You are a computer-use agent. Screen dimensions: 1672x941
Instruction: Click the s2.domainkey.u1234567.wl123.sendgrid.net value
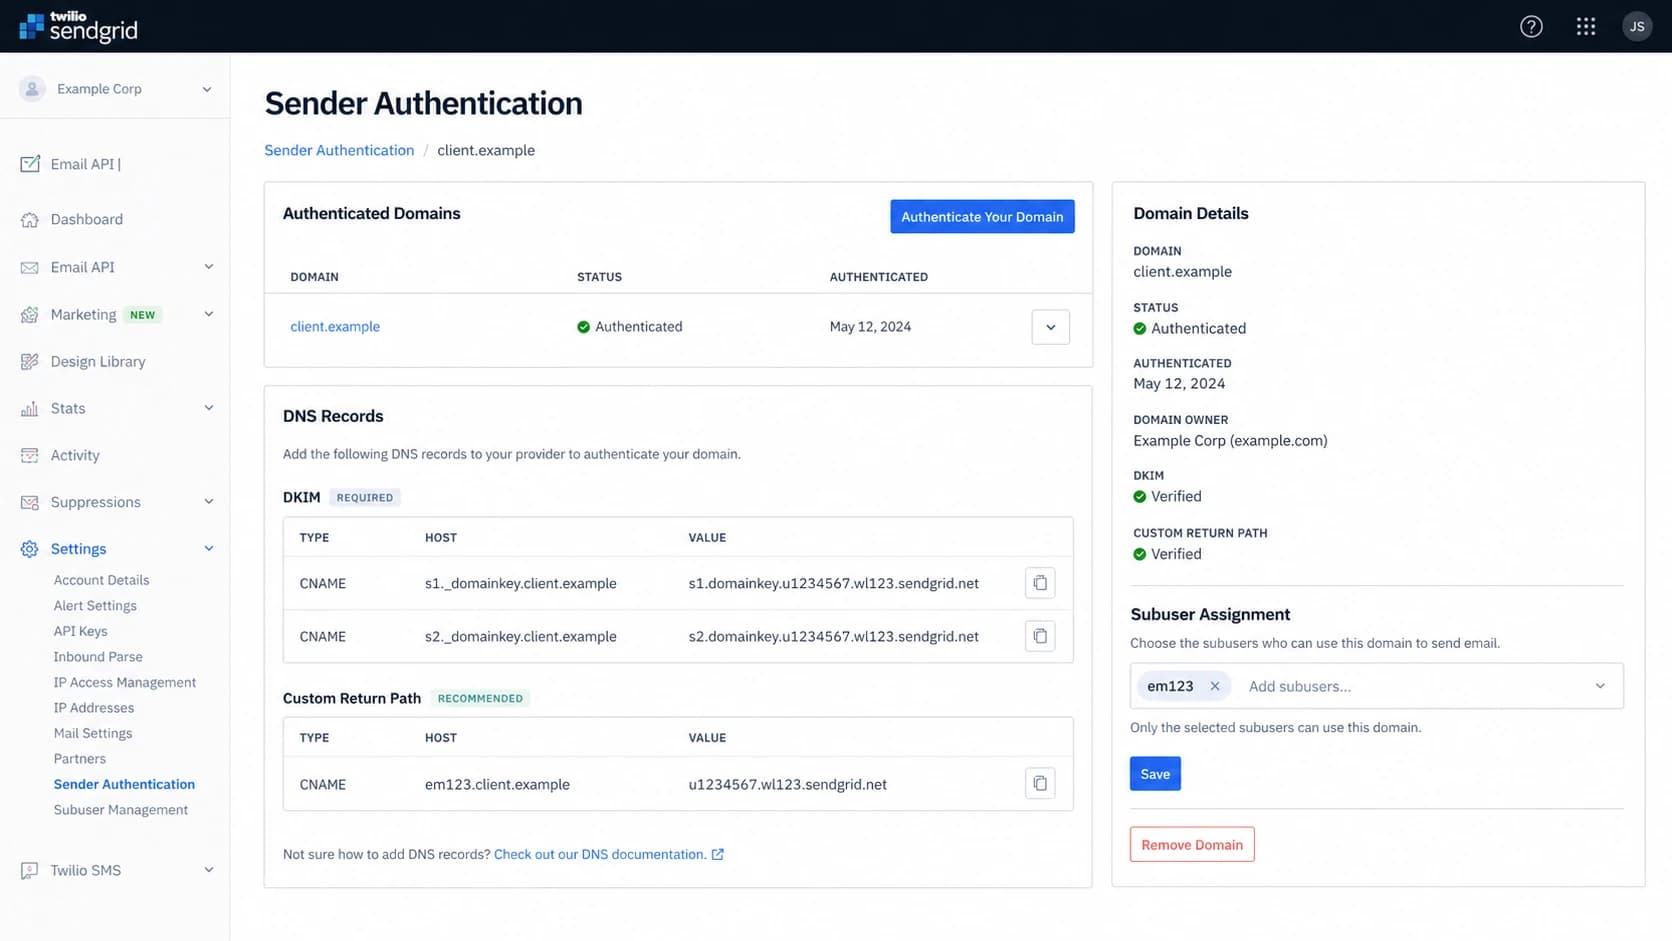point(833,636)
